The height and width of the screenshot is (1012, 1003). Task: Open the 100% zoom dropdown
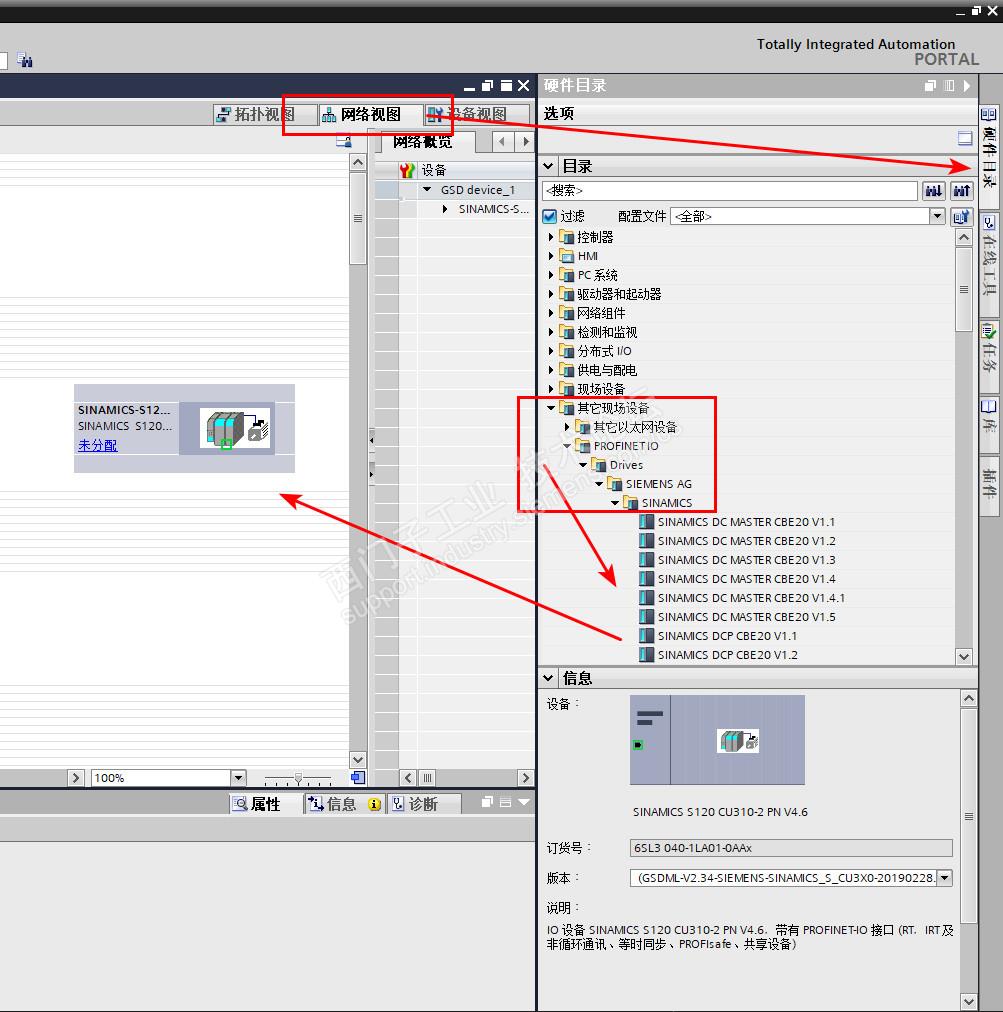238,778
